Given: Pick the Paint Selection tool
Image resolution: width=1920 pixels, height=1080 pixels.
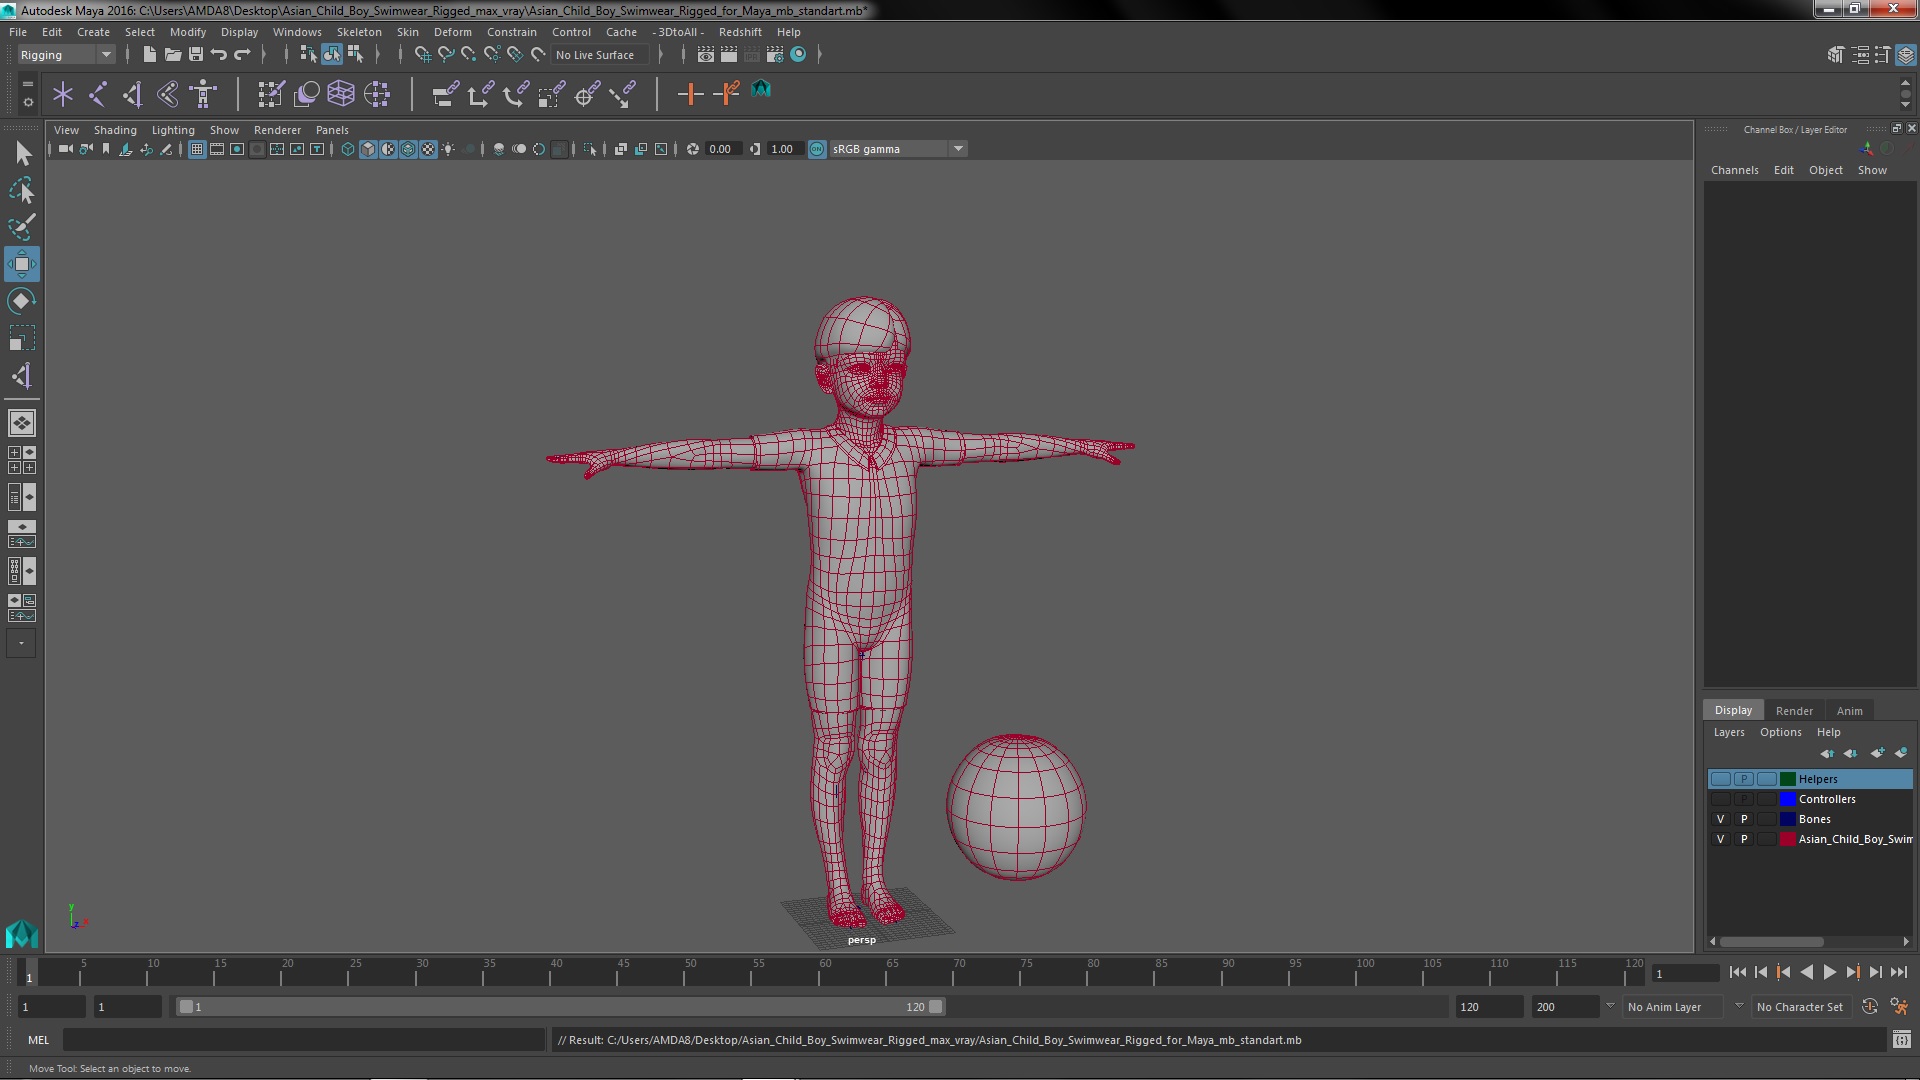Looking at the screenshot, I should 22,227.
